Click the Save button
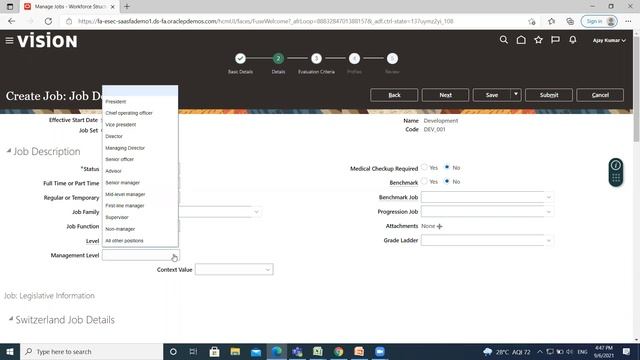This screenshot has width=640, height=360. coord(492,95)
